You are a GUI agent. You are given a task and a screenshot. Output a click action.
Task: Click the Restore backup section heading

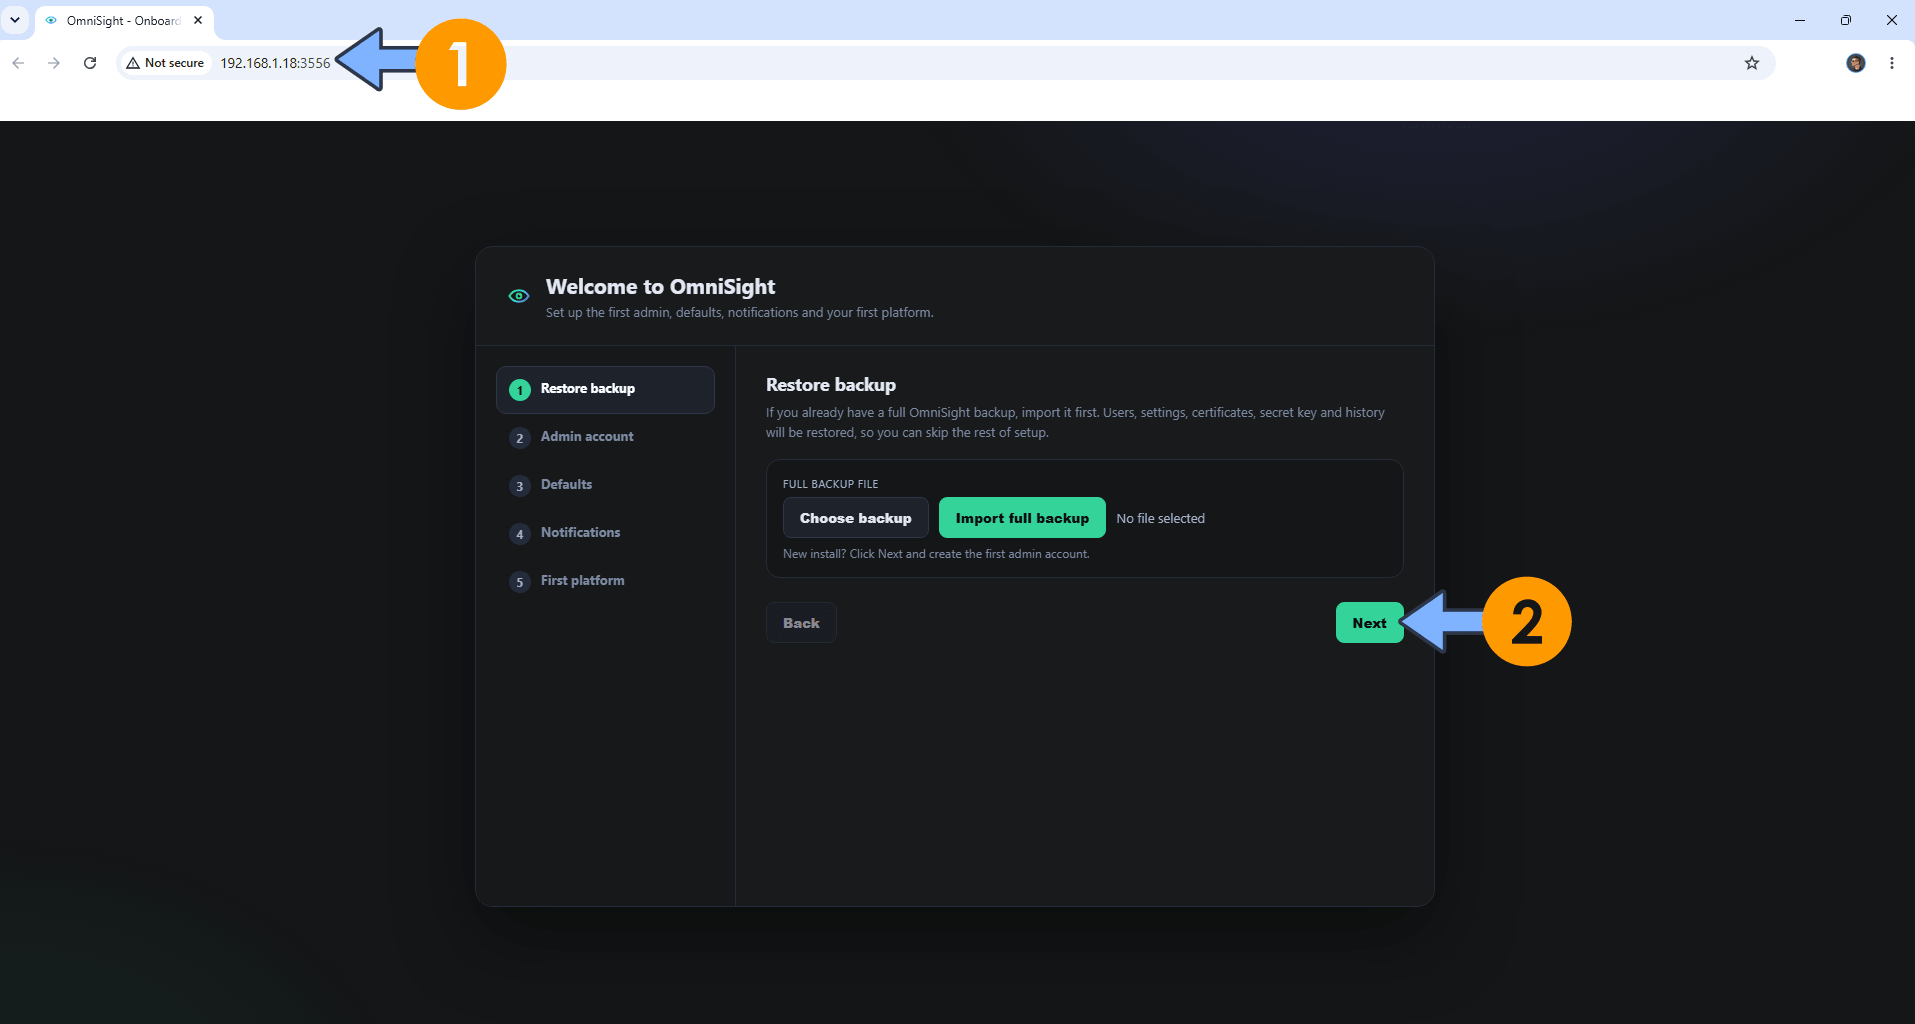[x=831, y=385]
